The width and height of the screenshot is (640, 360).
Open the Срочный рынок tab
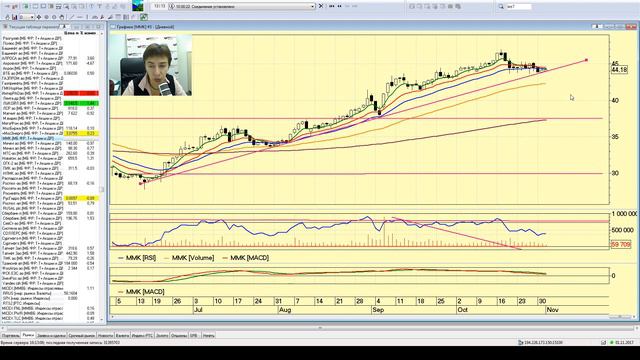82,336
